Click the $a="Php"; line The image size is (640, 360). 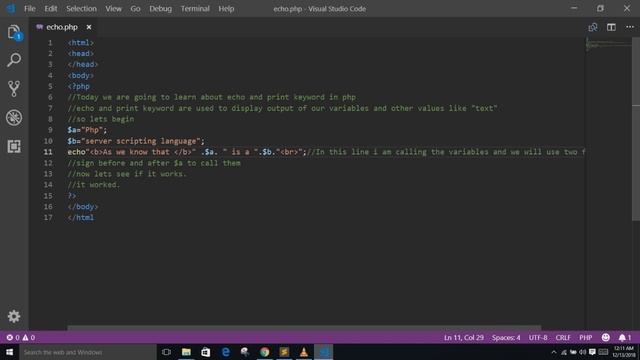coord(87,130)
